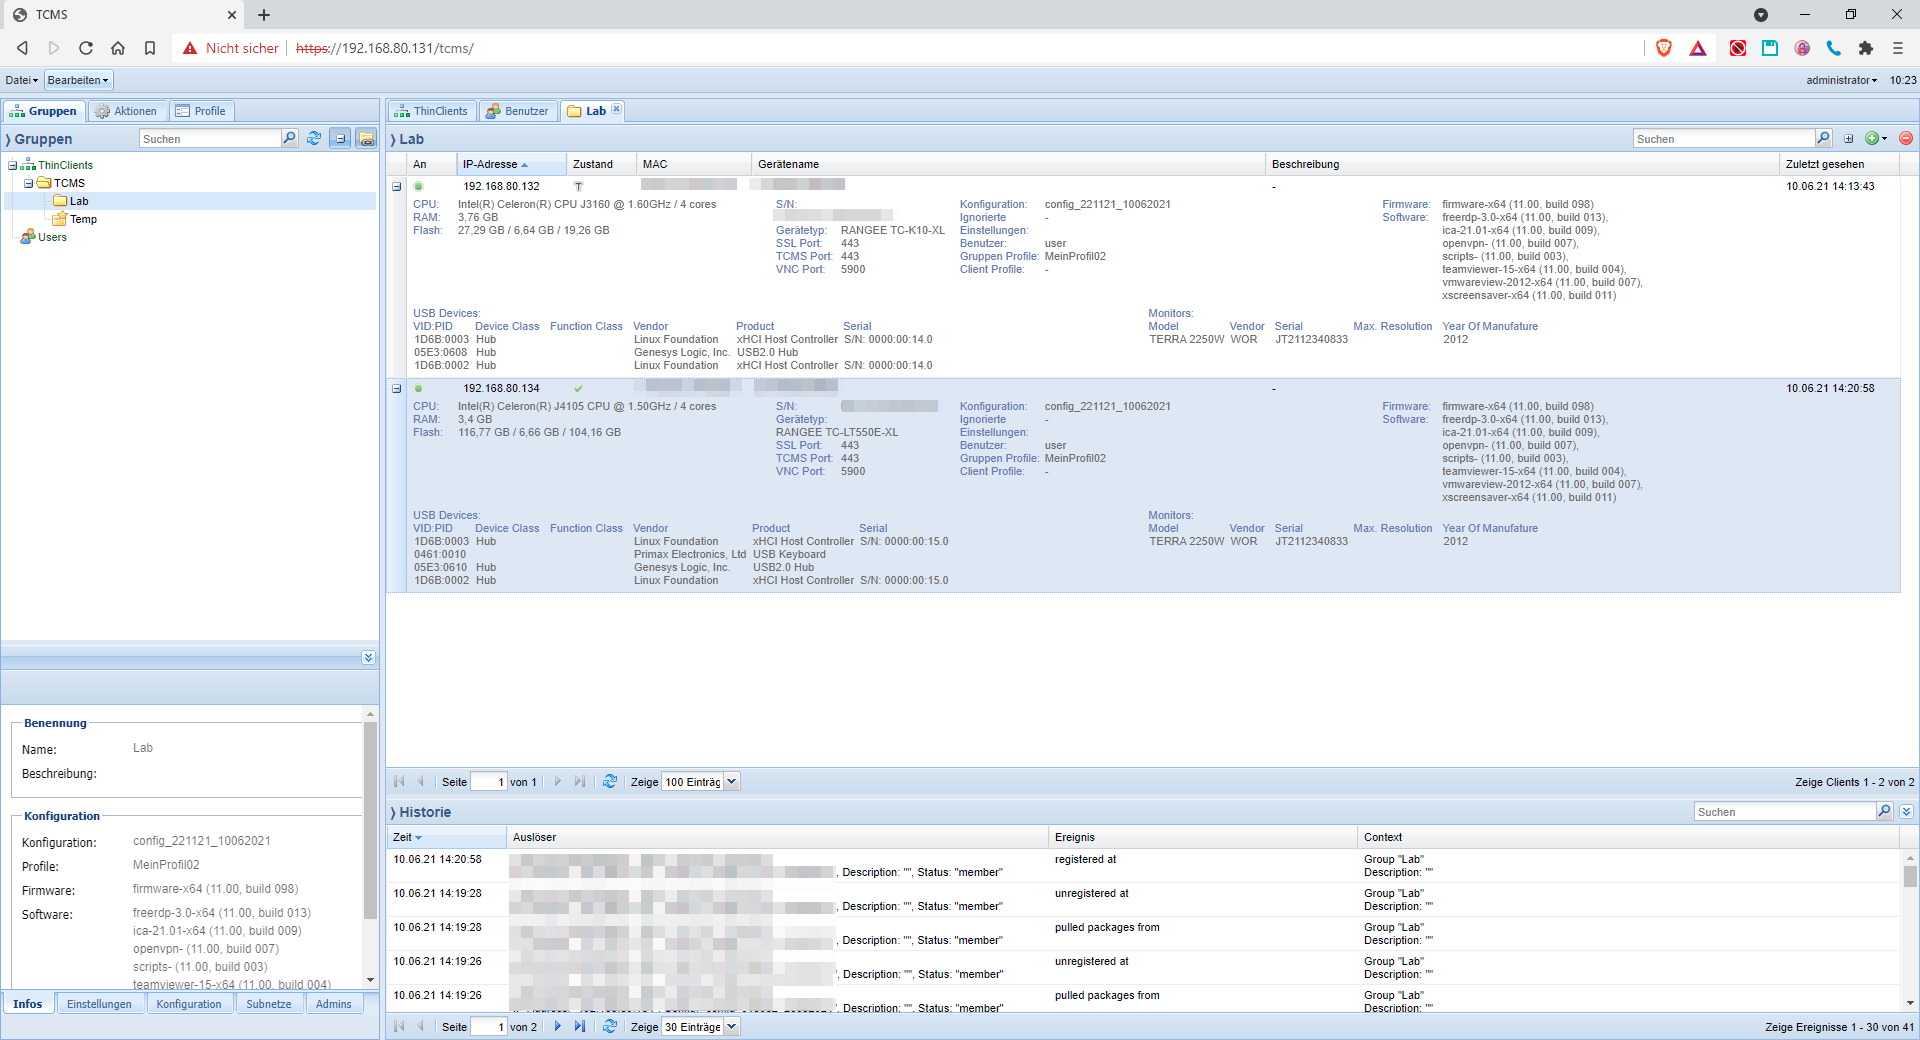Click the green add client icon
This screenshot has height=1040, width=1920.
coord(1871,139)
